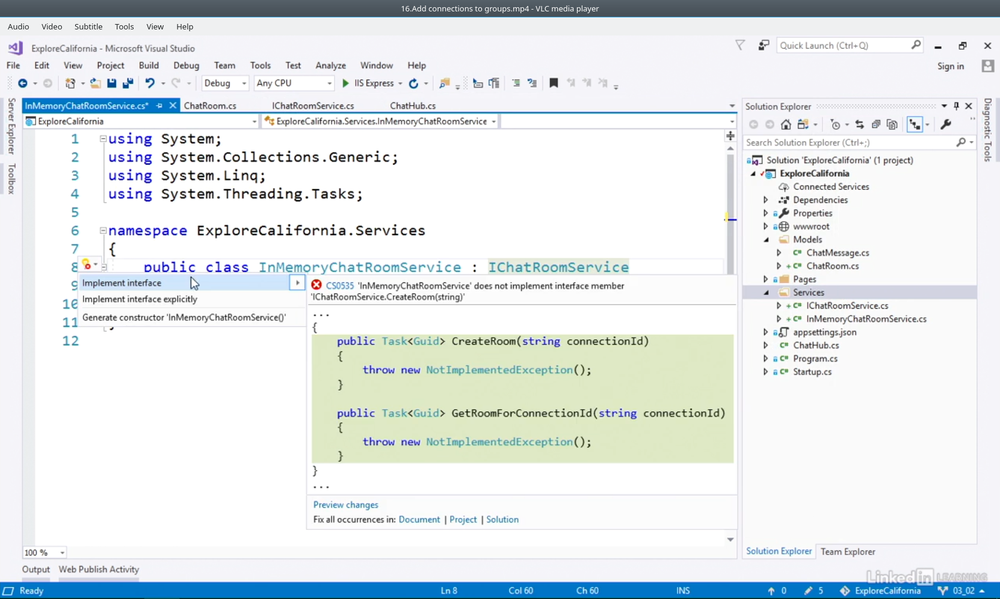Toggle bookmark using the toolbar bookmark icon

553,84
